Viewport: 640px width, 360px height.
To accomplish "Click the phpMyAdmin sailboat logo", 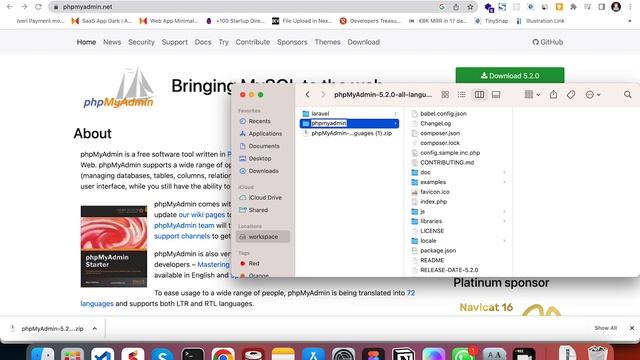I will click(x=119, y=88).
